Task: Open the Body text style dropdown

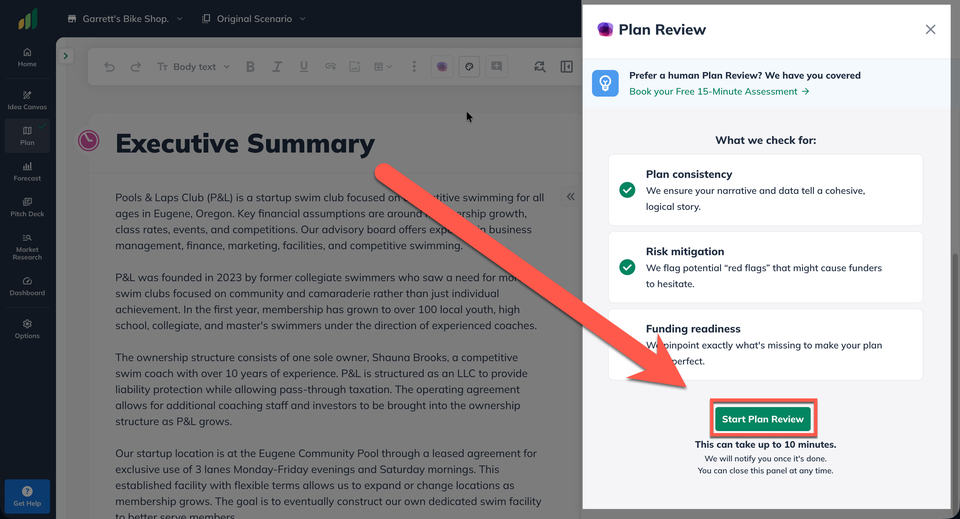Action: coord(193,67)
